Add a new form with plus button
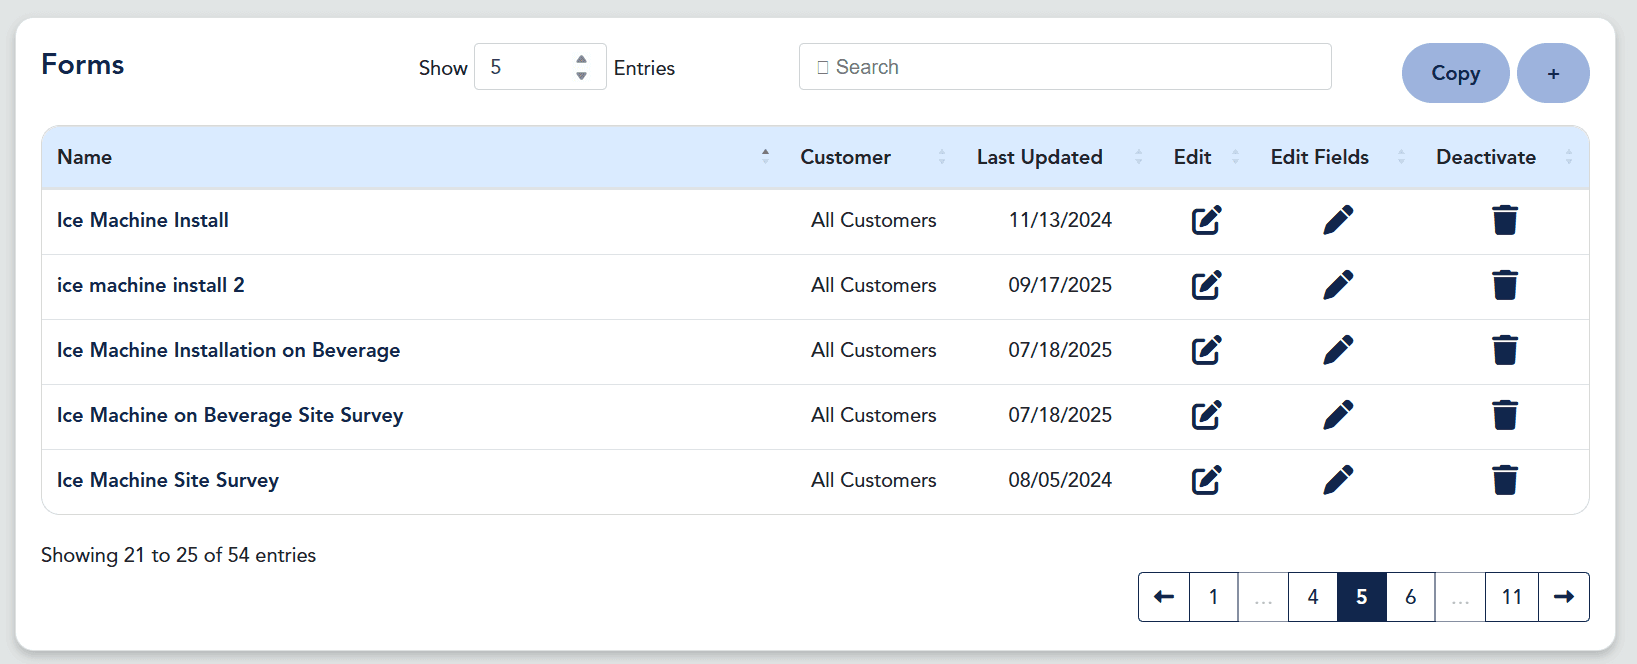 click(1552, 73)
